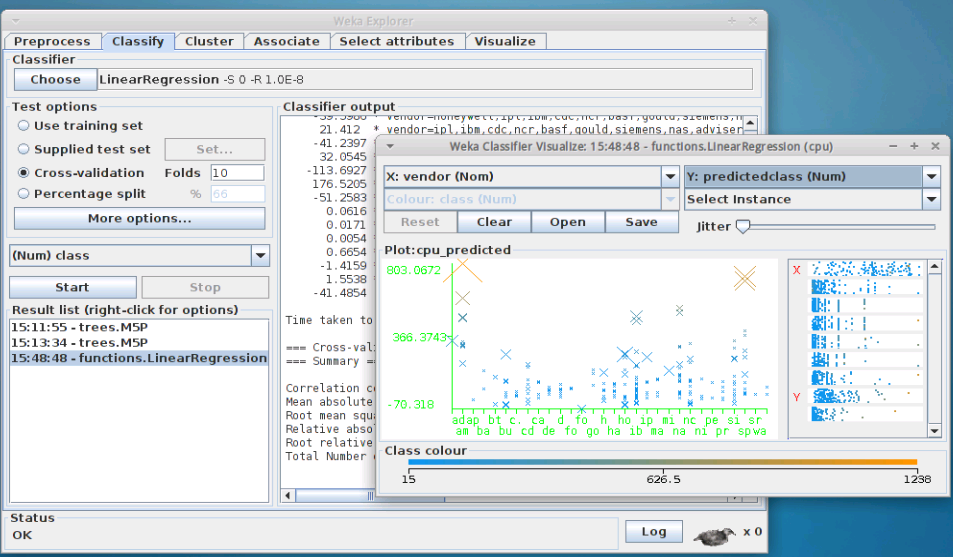Switch to the Associate tab
953x557 pixels.
click(286, 41)
